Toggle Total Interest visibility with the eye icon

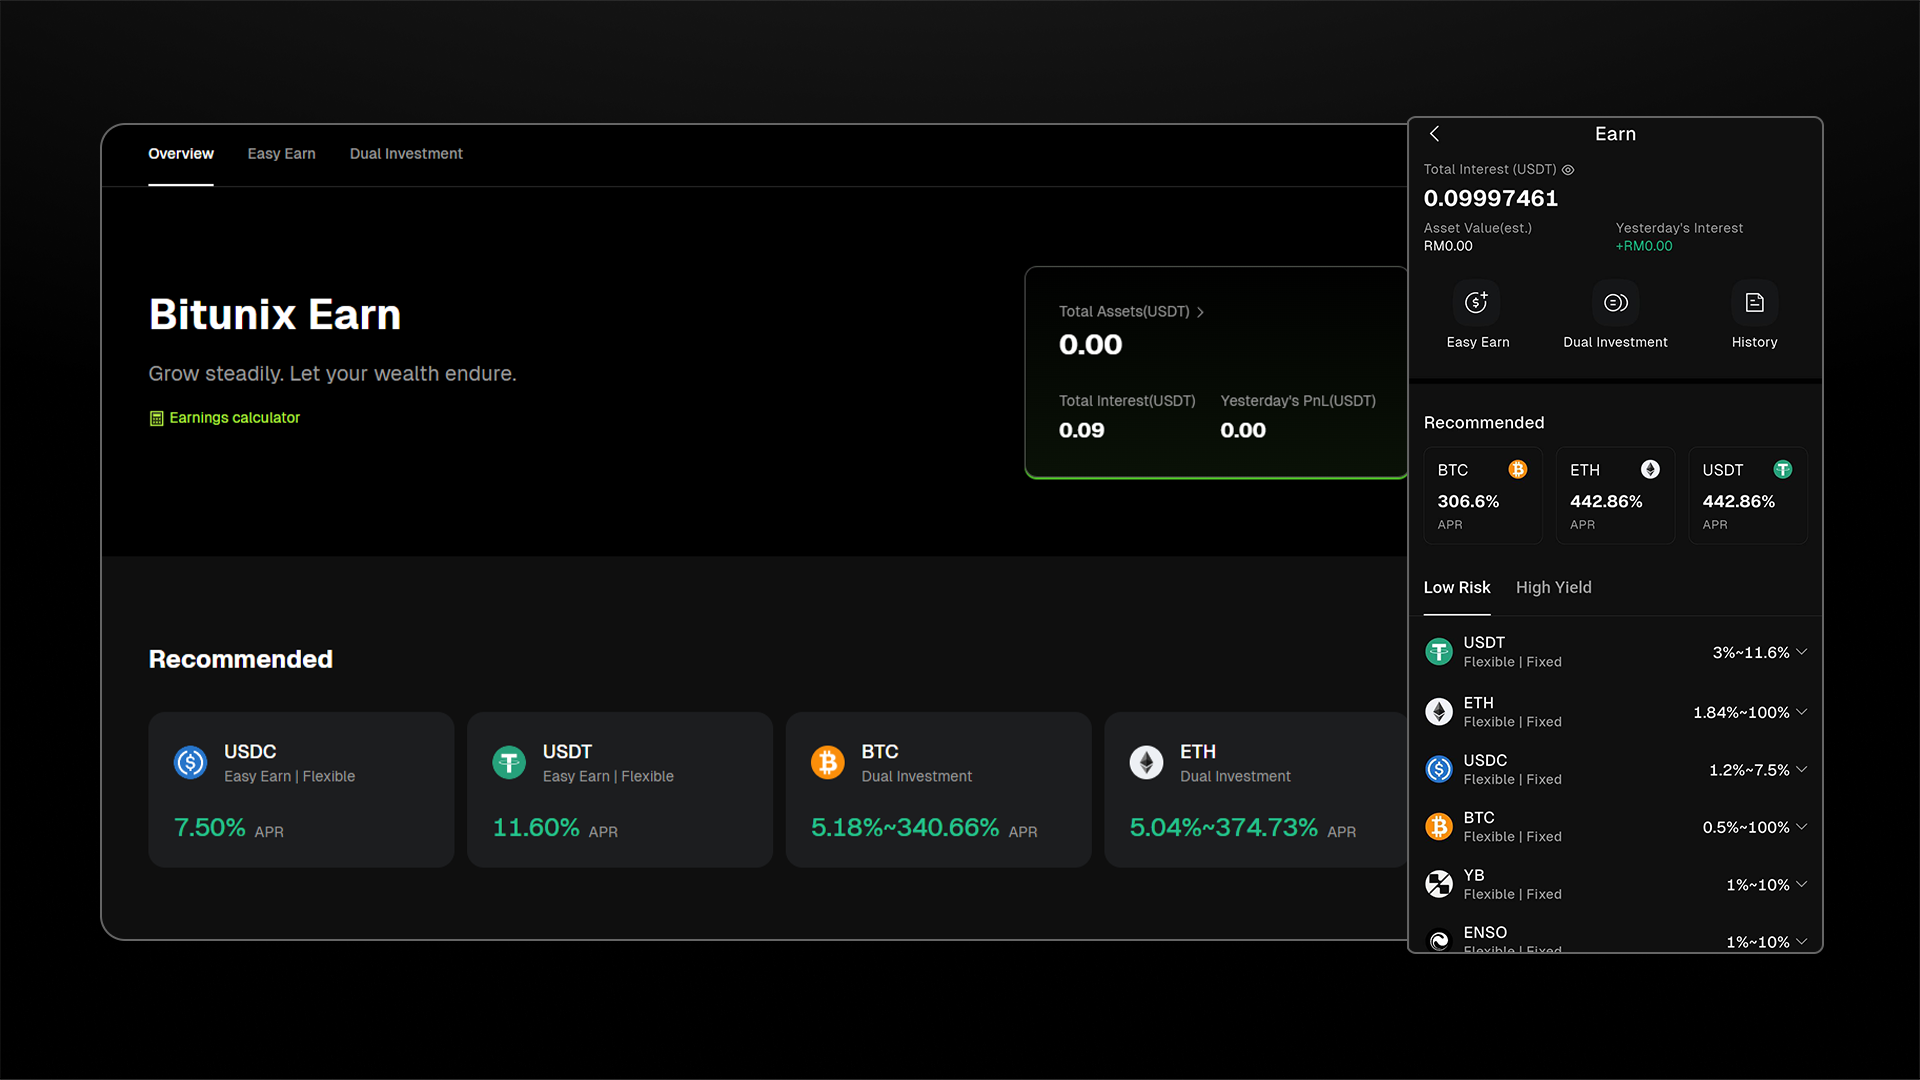(x=1567, y=169)
